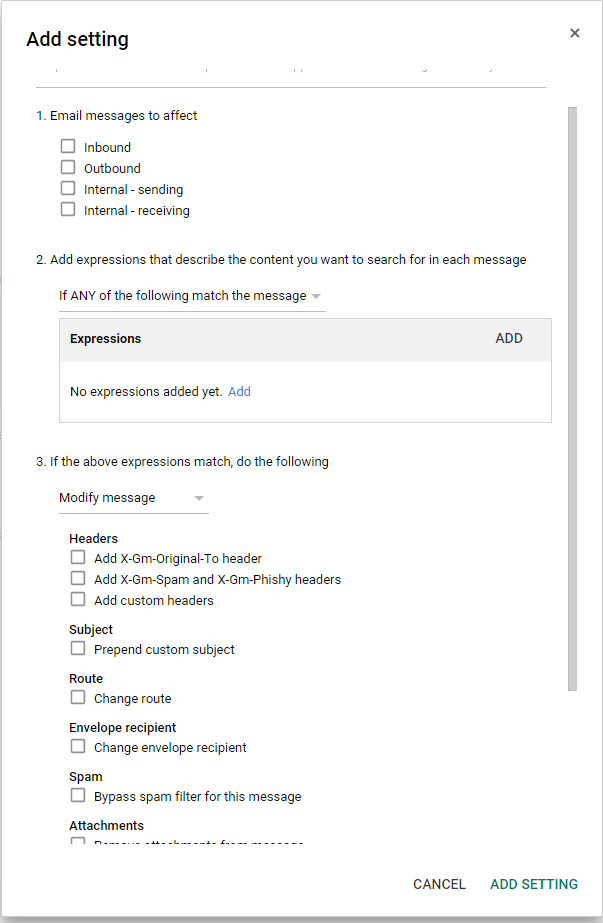Check Add X-Gm-Spam and X-Gm-Phishy headers
The image size is (603, 923).
click(x=78, y=579)
